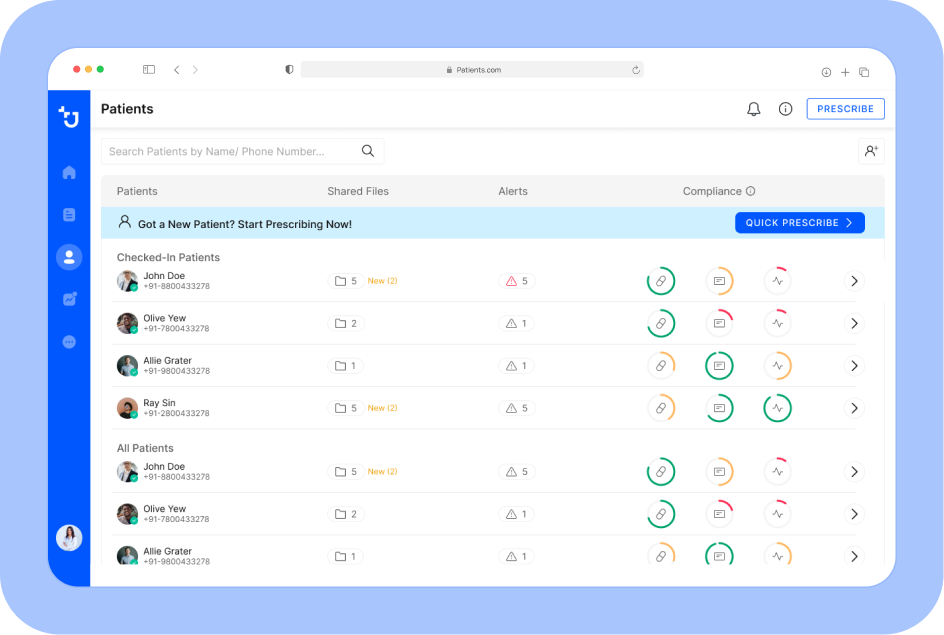Open the documents sidebar icon
The width and height of the screenshot is (944, 635).
point(69,215)
